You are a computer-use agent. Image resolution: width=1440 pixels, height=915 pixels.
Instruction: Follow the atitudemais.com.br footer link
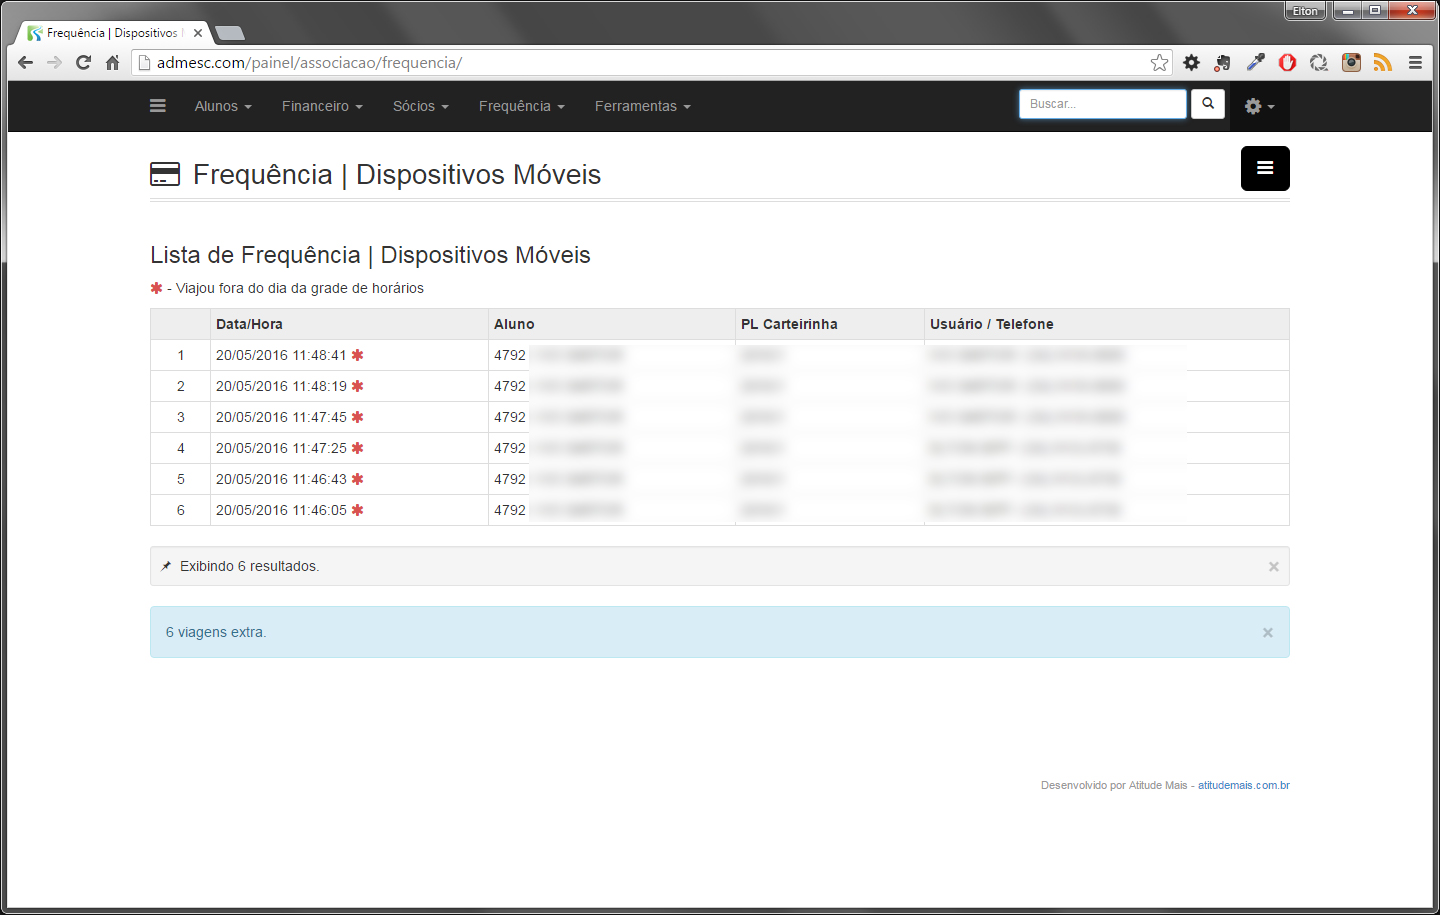coord(1243,786)
